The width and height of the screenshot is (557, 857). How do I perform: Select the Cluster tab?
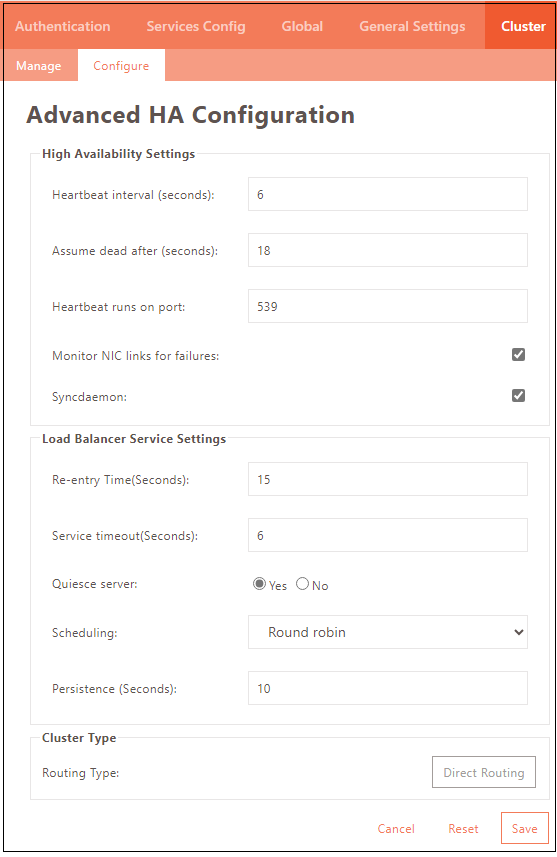(x=523, y=26)
